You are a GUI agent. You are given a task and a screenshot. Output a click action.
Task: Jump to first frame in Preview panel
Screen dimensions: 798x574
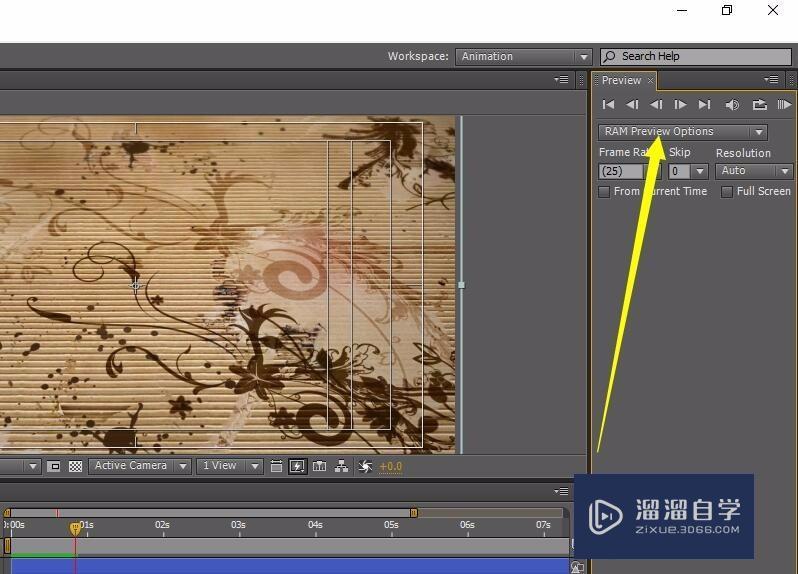point(608,104)
